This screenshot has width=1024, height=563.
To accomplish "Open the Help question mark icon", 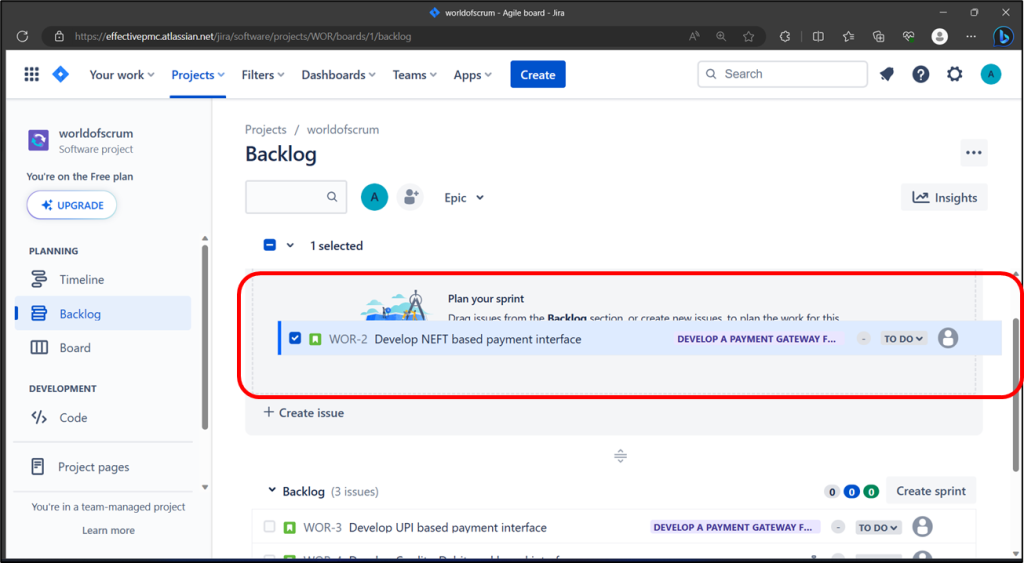I will coord(921,74).
